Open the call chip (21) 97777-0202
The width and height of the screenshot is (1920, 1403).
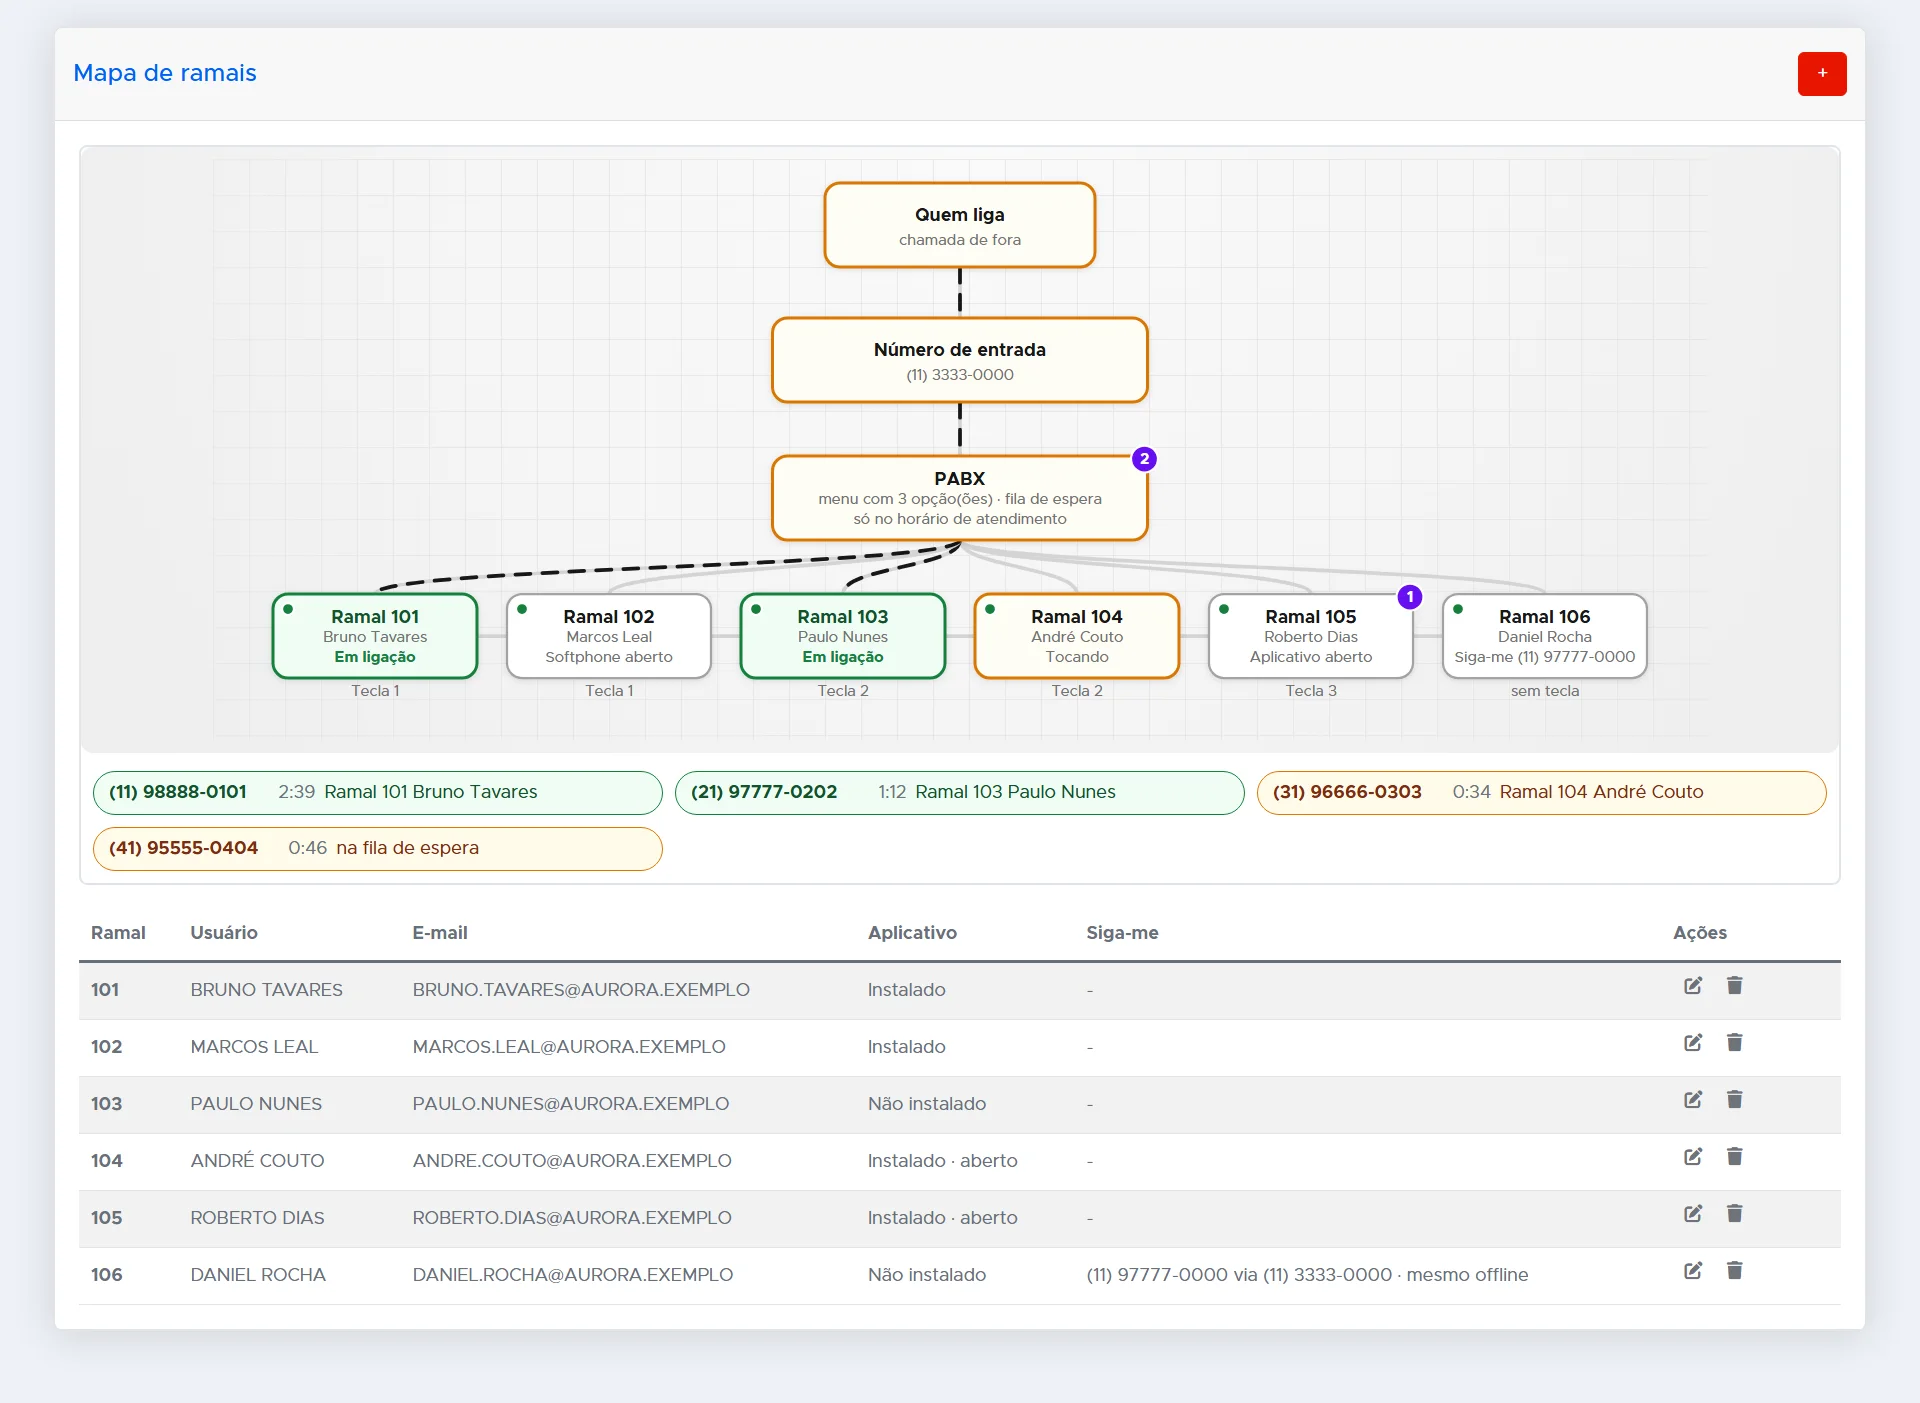point(960,792)
